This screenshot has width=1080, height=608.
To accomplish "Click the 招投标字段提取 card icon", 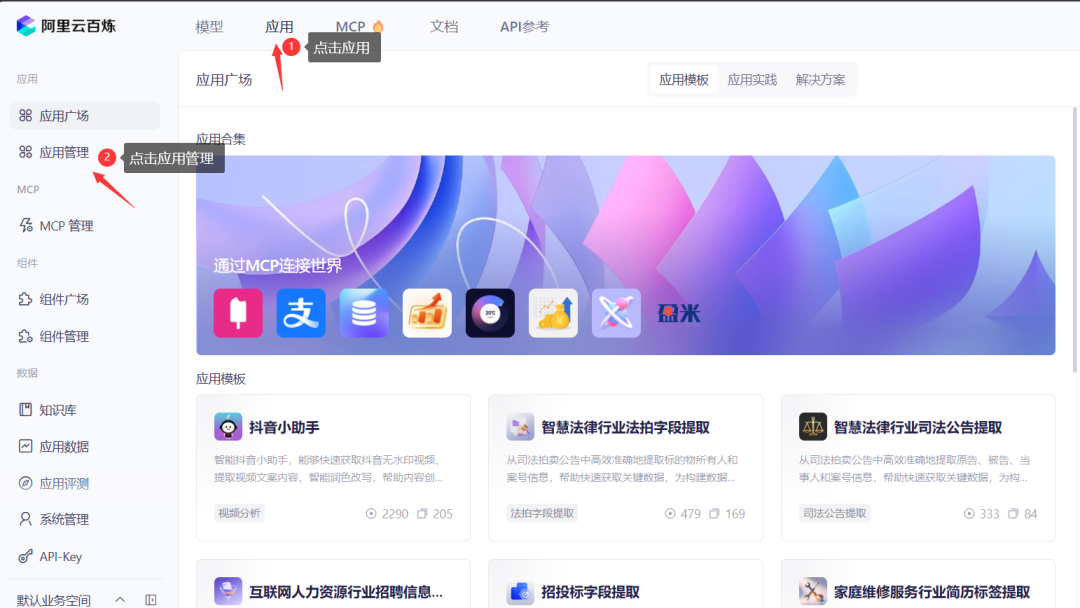I will click(x=520, y=591).
